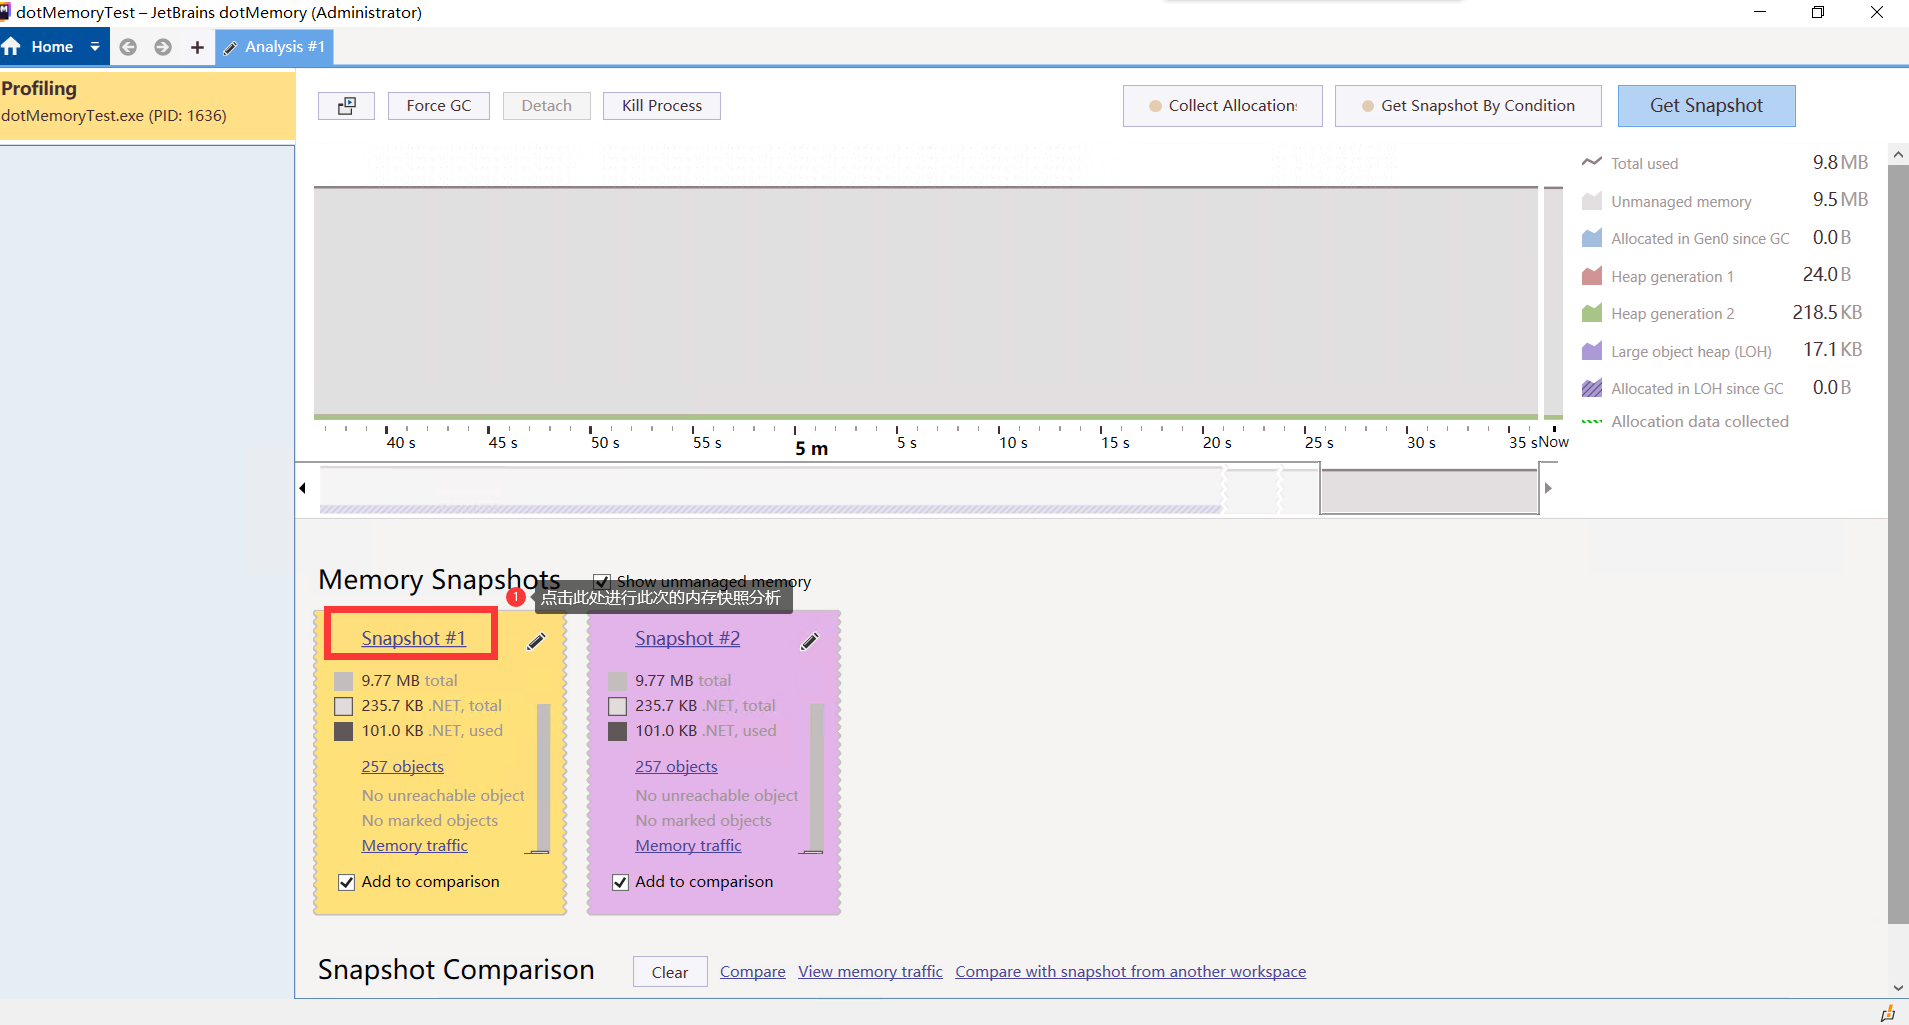Click the Get Snapshot button

(x=1706, y=106)
